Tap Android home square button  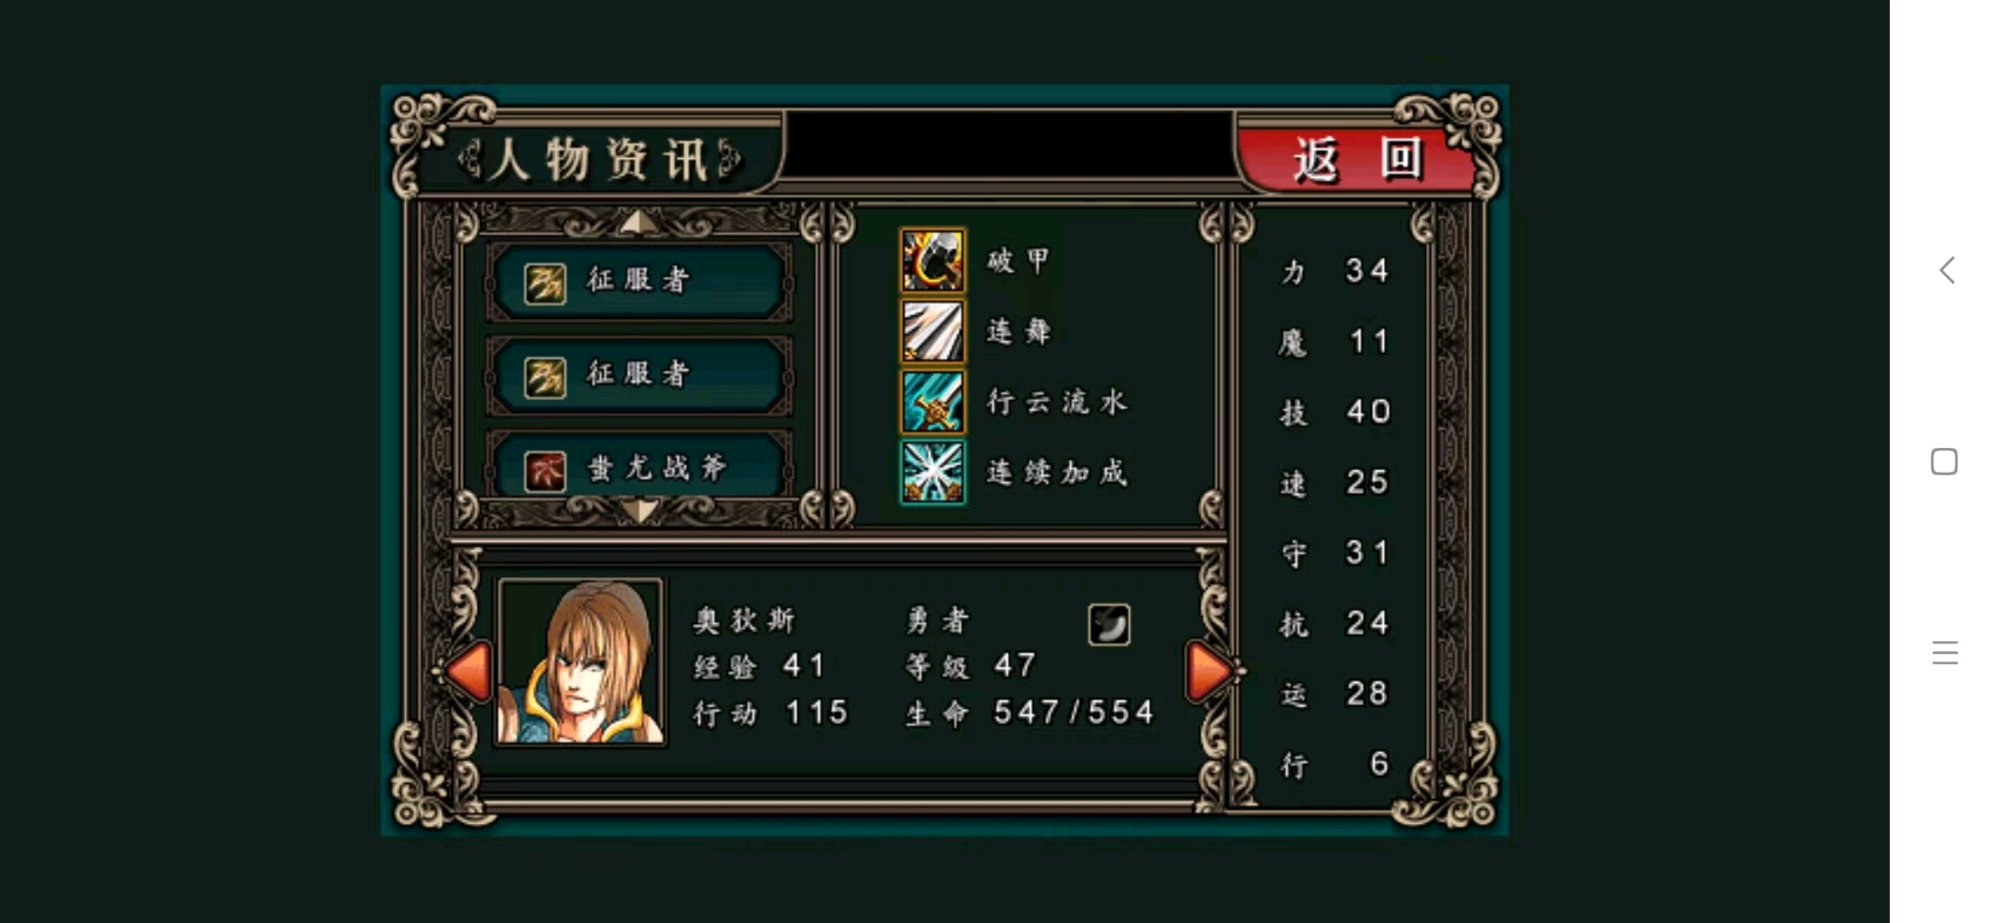tap(1944, 462)
